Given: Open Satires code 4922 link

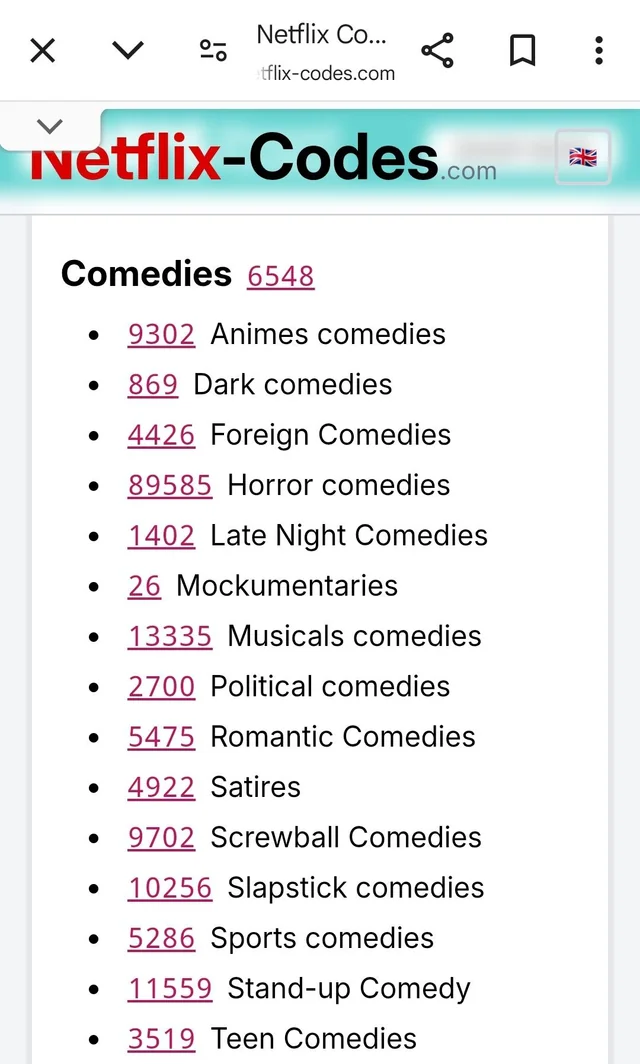Looking at the screenshot, I should pyautogui.click(x=161, y=787).
